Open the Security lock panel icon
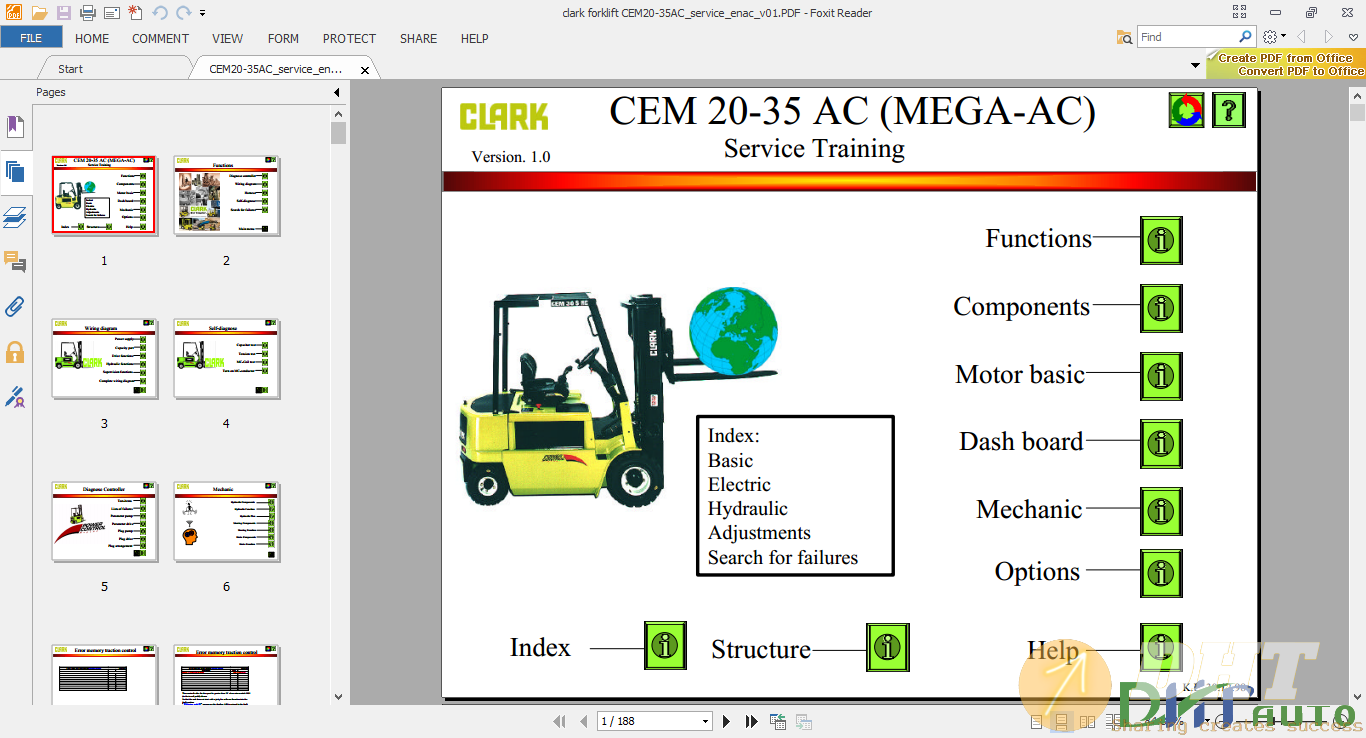Image resolution: width=1366 pixels, height=738 pixels. tap(15, 352)
